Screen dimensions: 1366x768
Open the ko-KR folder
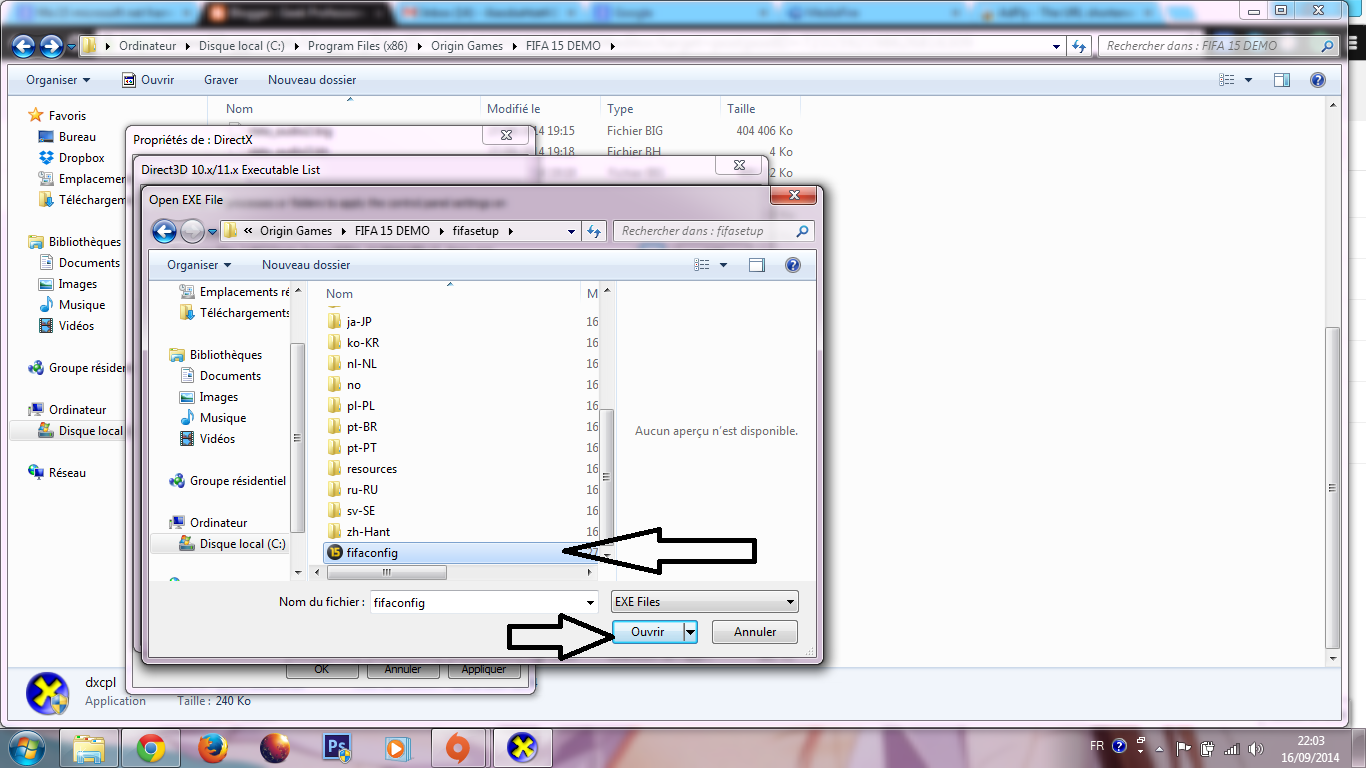tap(363, 342)
